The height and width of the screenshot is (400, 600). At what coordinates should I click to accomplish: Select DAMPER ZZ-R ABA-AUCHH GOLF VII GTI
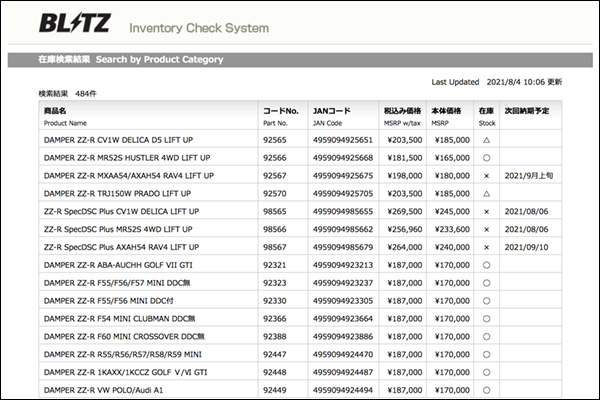118,265
